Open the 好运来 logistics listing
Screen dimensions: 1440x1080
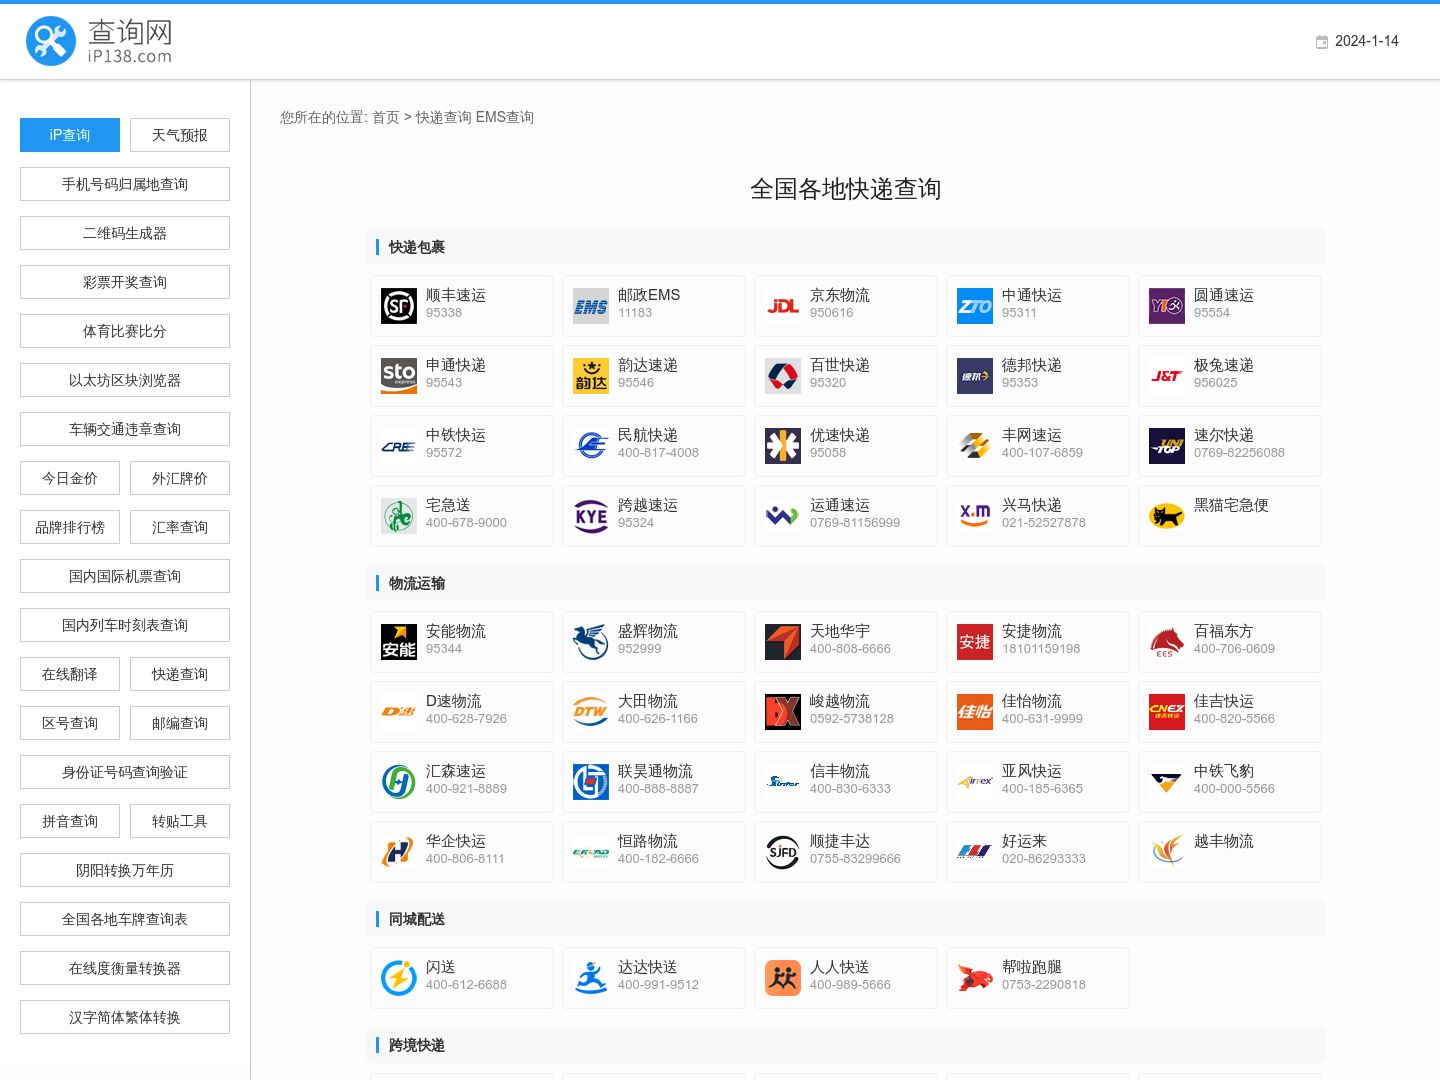click(x=1038, y=852)
